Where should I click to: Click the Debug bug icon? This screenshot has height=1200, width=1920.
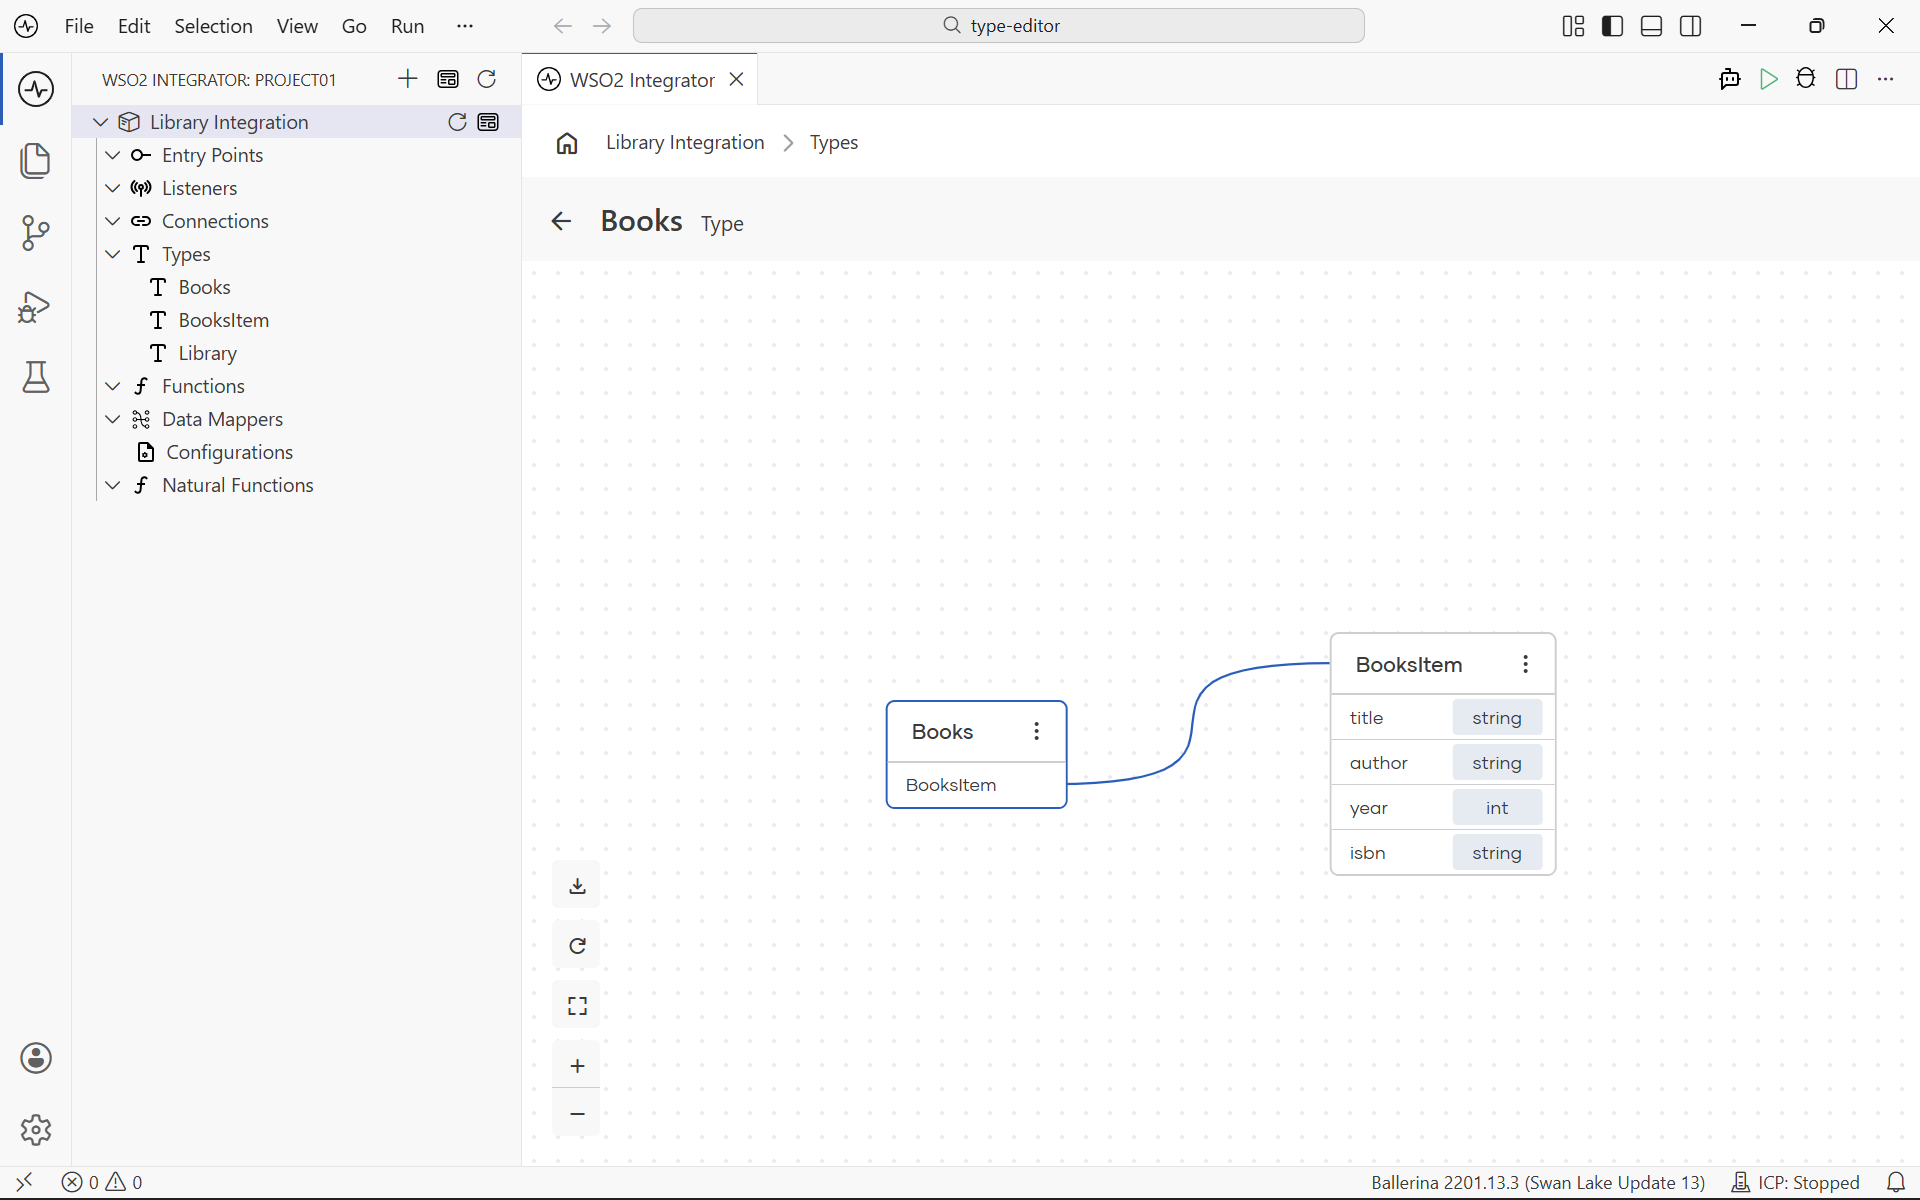point(1806,79)
